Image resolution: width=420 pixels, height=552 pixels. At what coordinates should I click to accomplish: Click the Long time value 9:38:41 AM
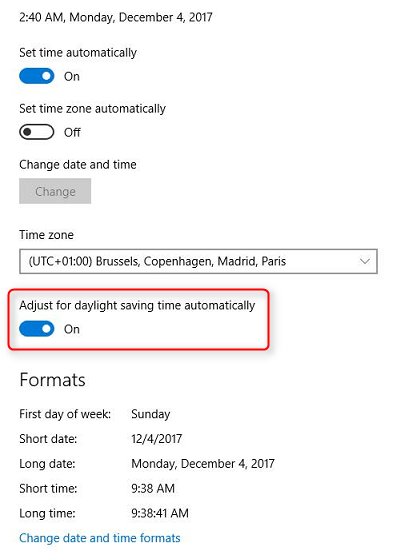click(x=160, y=513)
